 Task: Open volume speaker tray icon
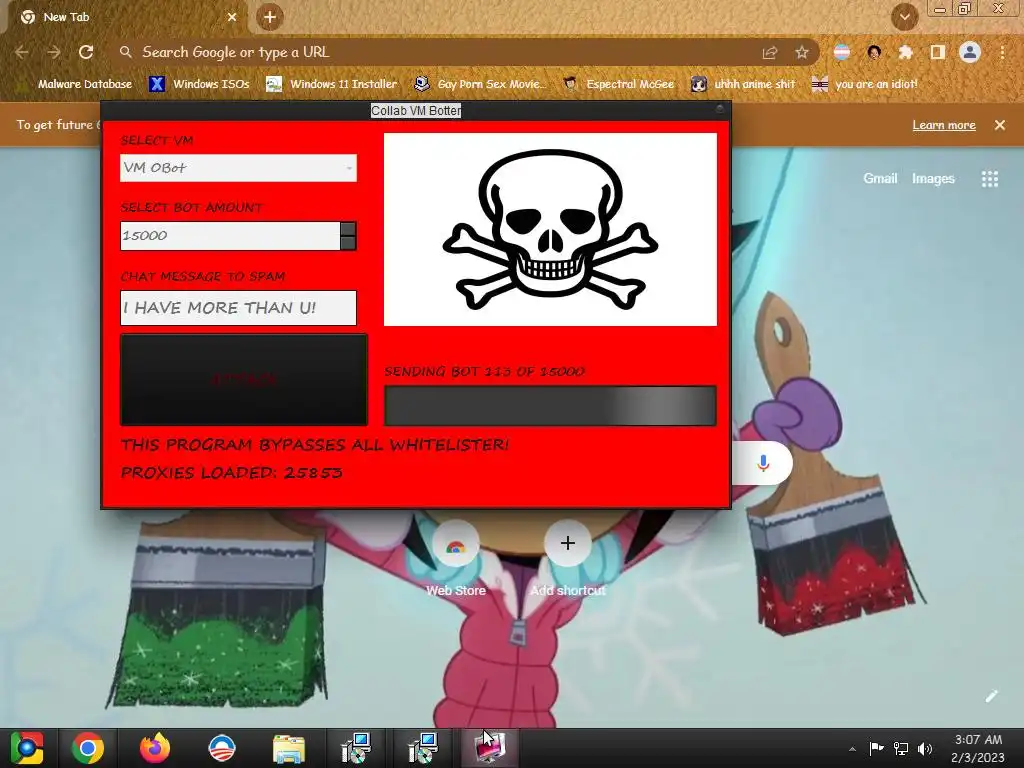pos(925,748)
